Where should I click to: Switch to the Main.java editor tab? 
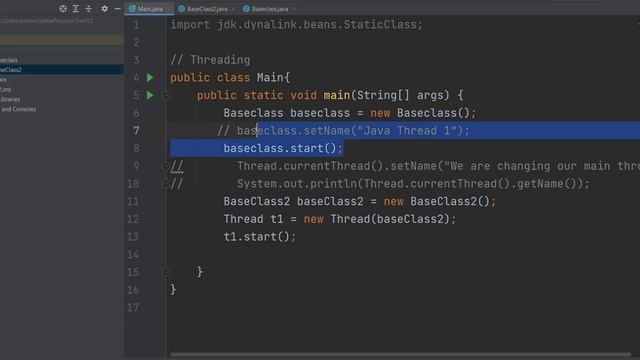pyautogui.click(x=149, y=9)
